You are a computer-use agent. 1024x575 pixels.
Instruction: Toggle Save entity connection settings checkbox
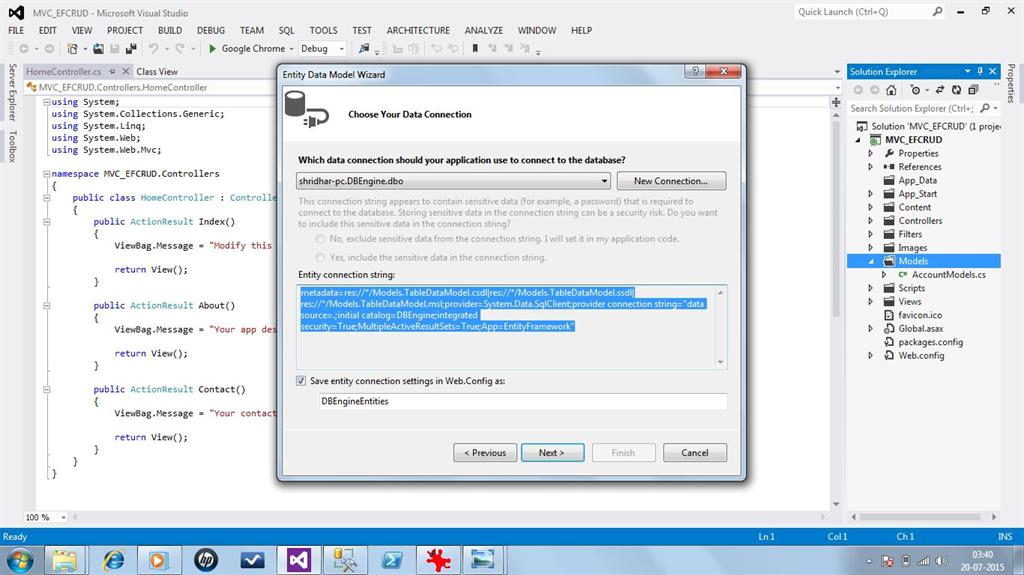[x=301, y=380]
